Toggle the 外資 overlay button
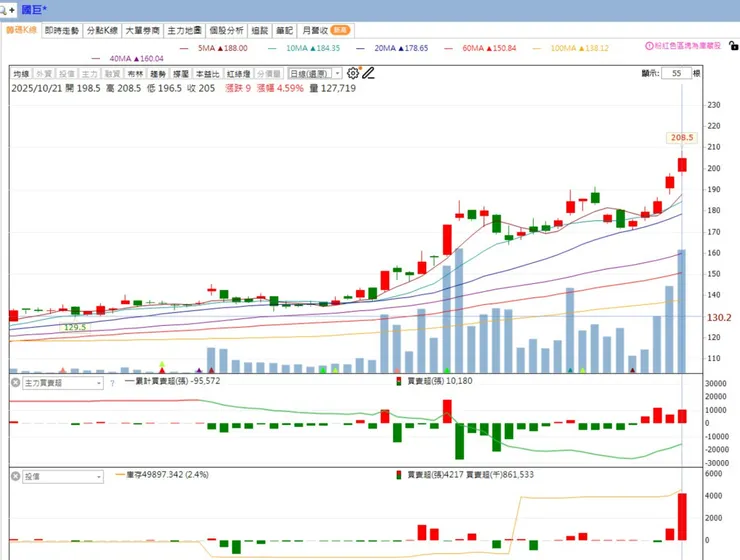Image resolution: width=740 pixels, height=560 pixels. [44, 74]
